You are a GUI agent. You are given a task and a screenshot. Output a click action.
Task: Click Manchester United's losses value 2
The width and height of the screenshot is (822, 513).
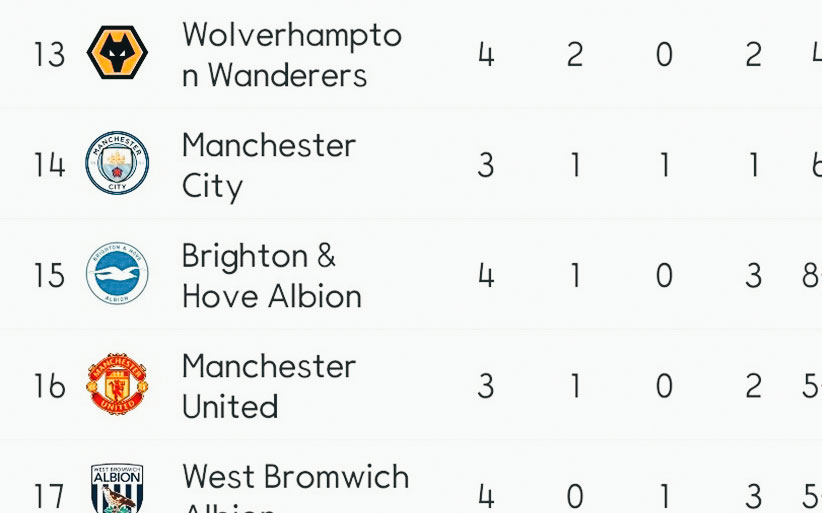point(753,386)
